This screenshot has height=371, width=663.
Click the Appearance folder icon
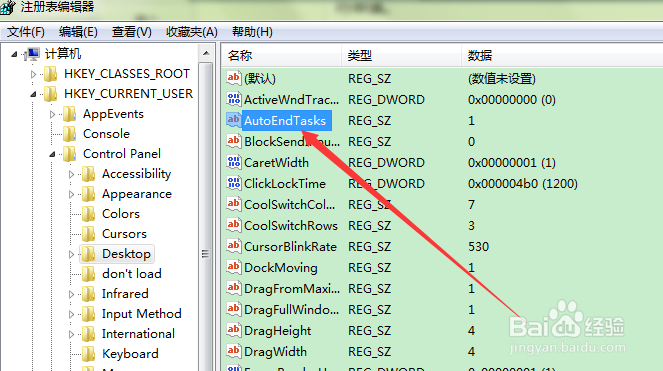coord(88,194)
